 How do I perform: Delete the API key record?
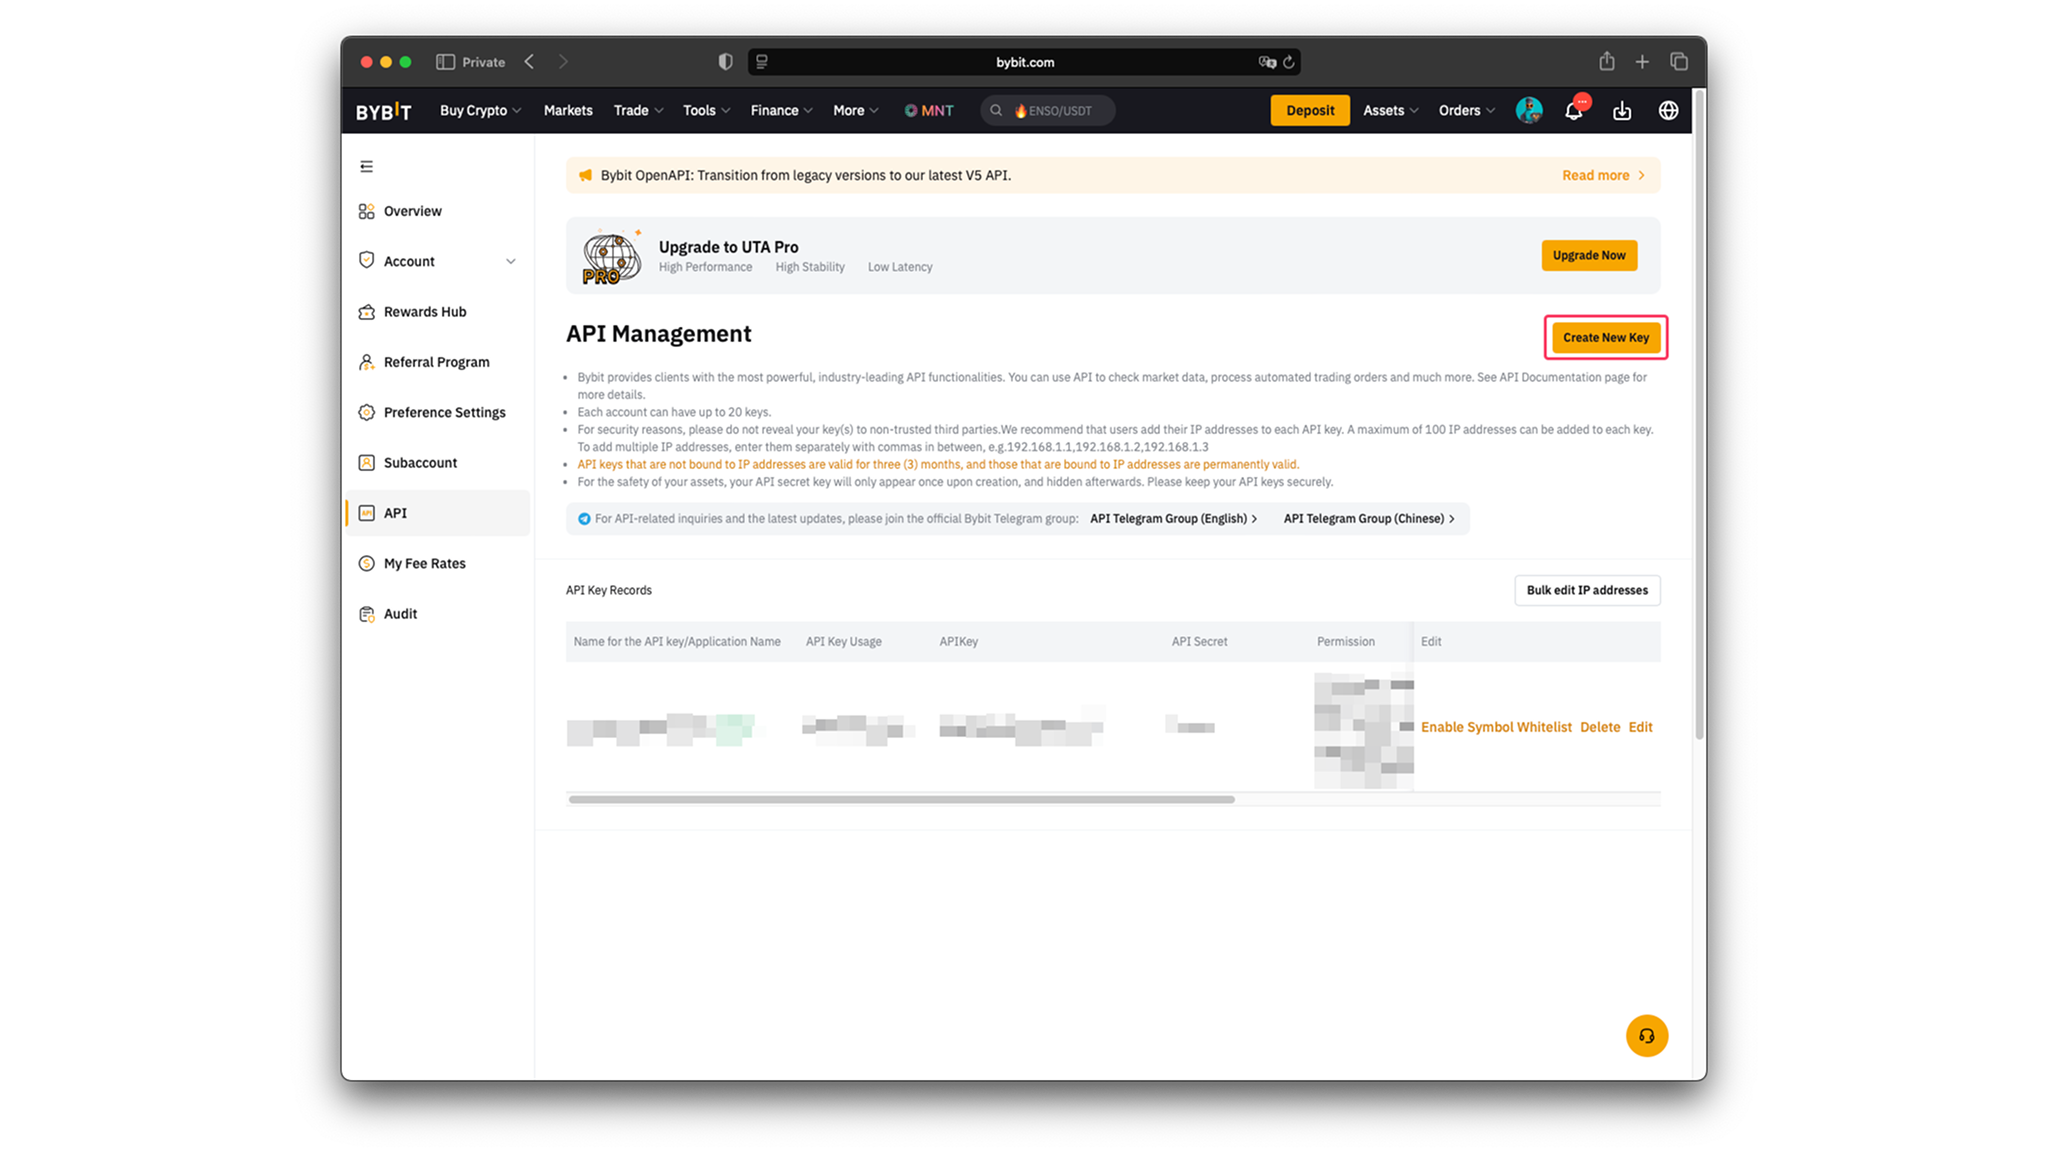(1599, 727)
